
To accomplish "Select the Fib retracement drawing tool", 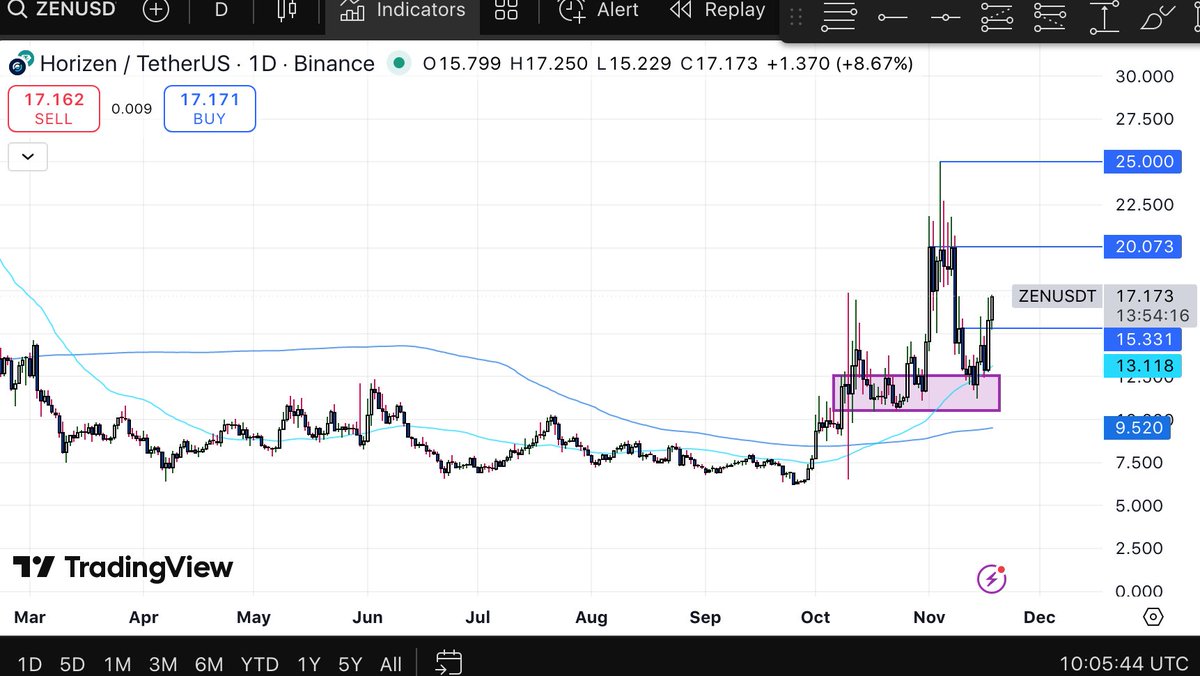I will (840, 17).
